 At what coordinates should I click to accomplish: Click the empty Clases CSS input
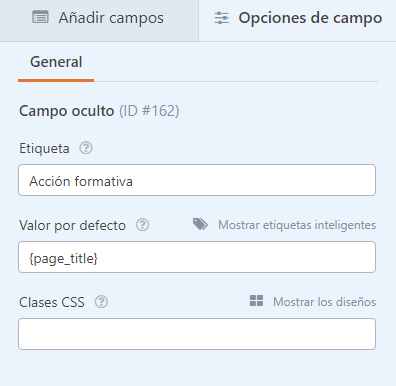(x=197, y=334)
